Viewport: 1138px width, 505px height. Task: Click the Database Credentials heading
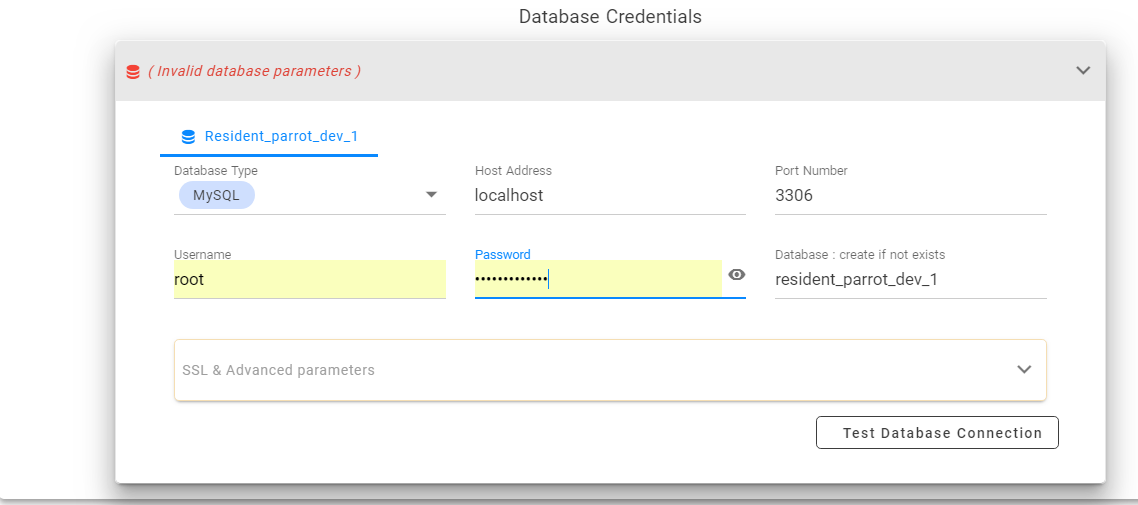(x=610, y=16)
